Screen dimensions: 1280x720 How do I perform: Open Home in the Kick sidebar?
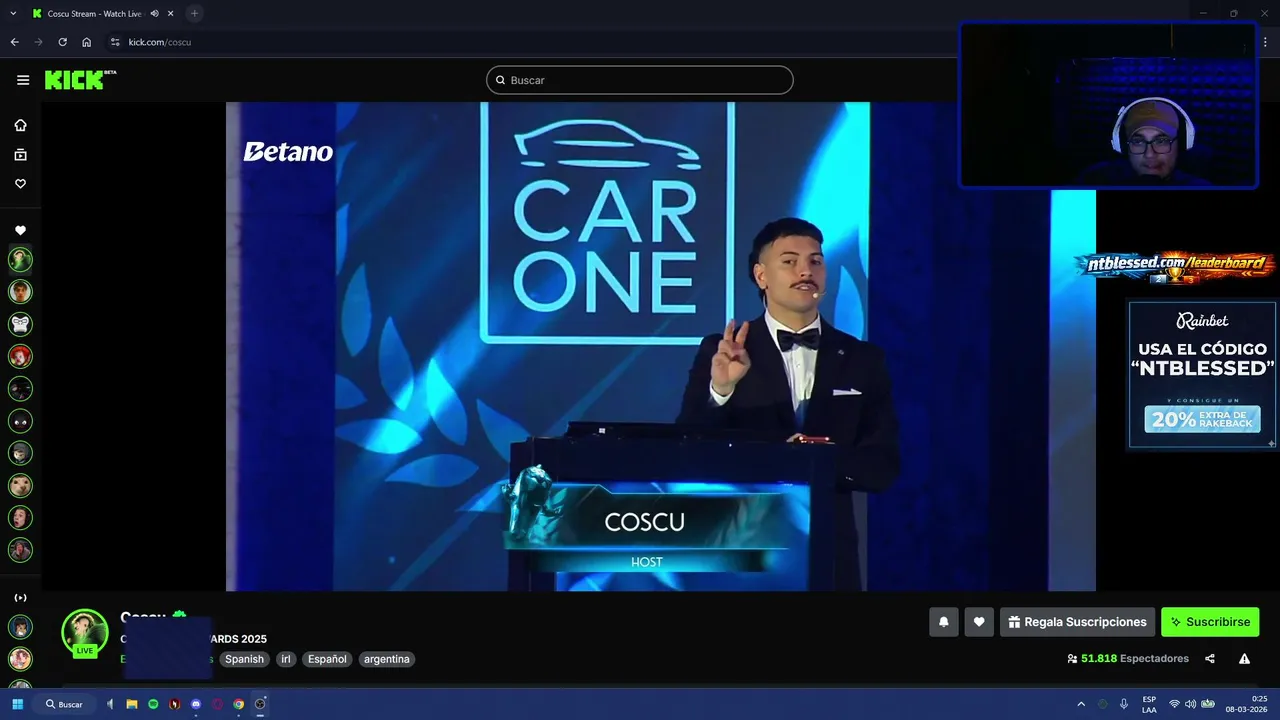(20, 125)
